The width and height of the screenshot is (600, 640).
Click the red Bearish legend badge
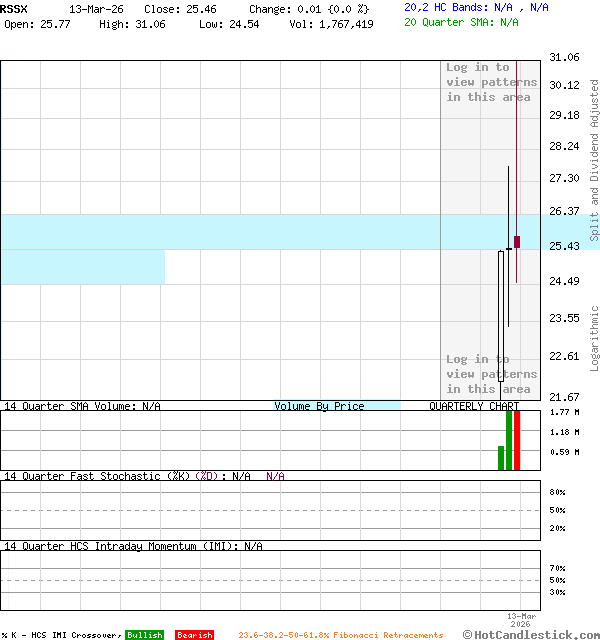(x=194, y=635)
